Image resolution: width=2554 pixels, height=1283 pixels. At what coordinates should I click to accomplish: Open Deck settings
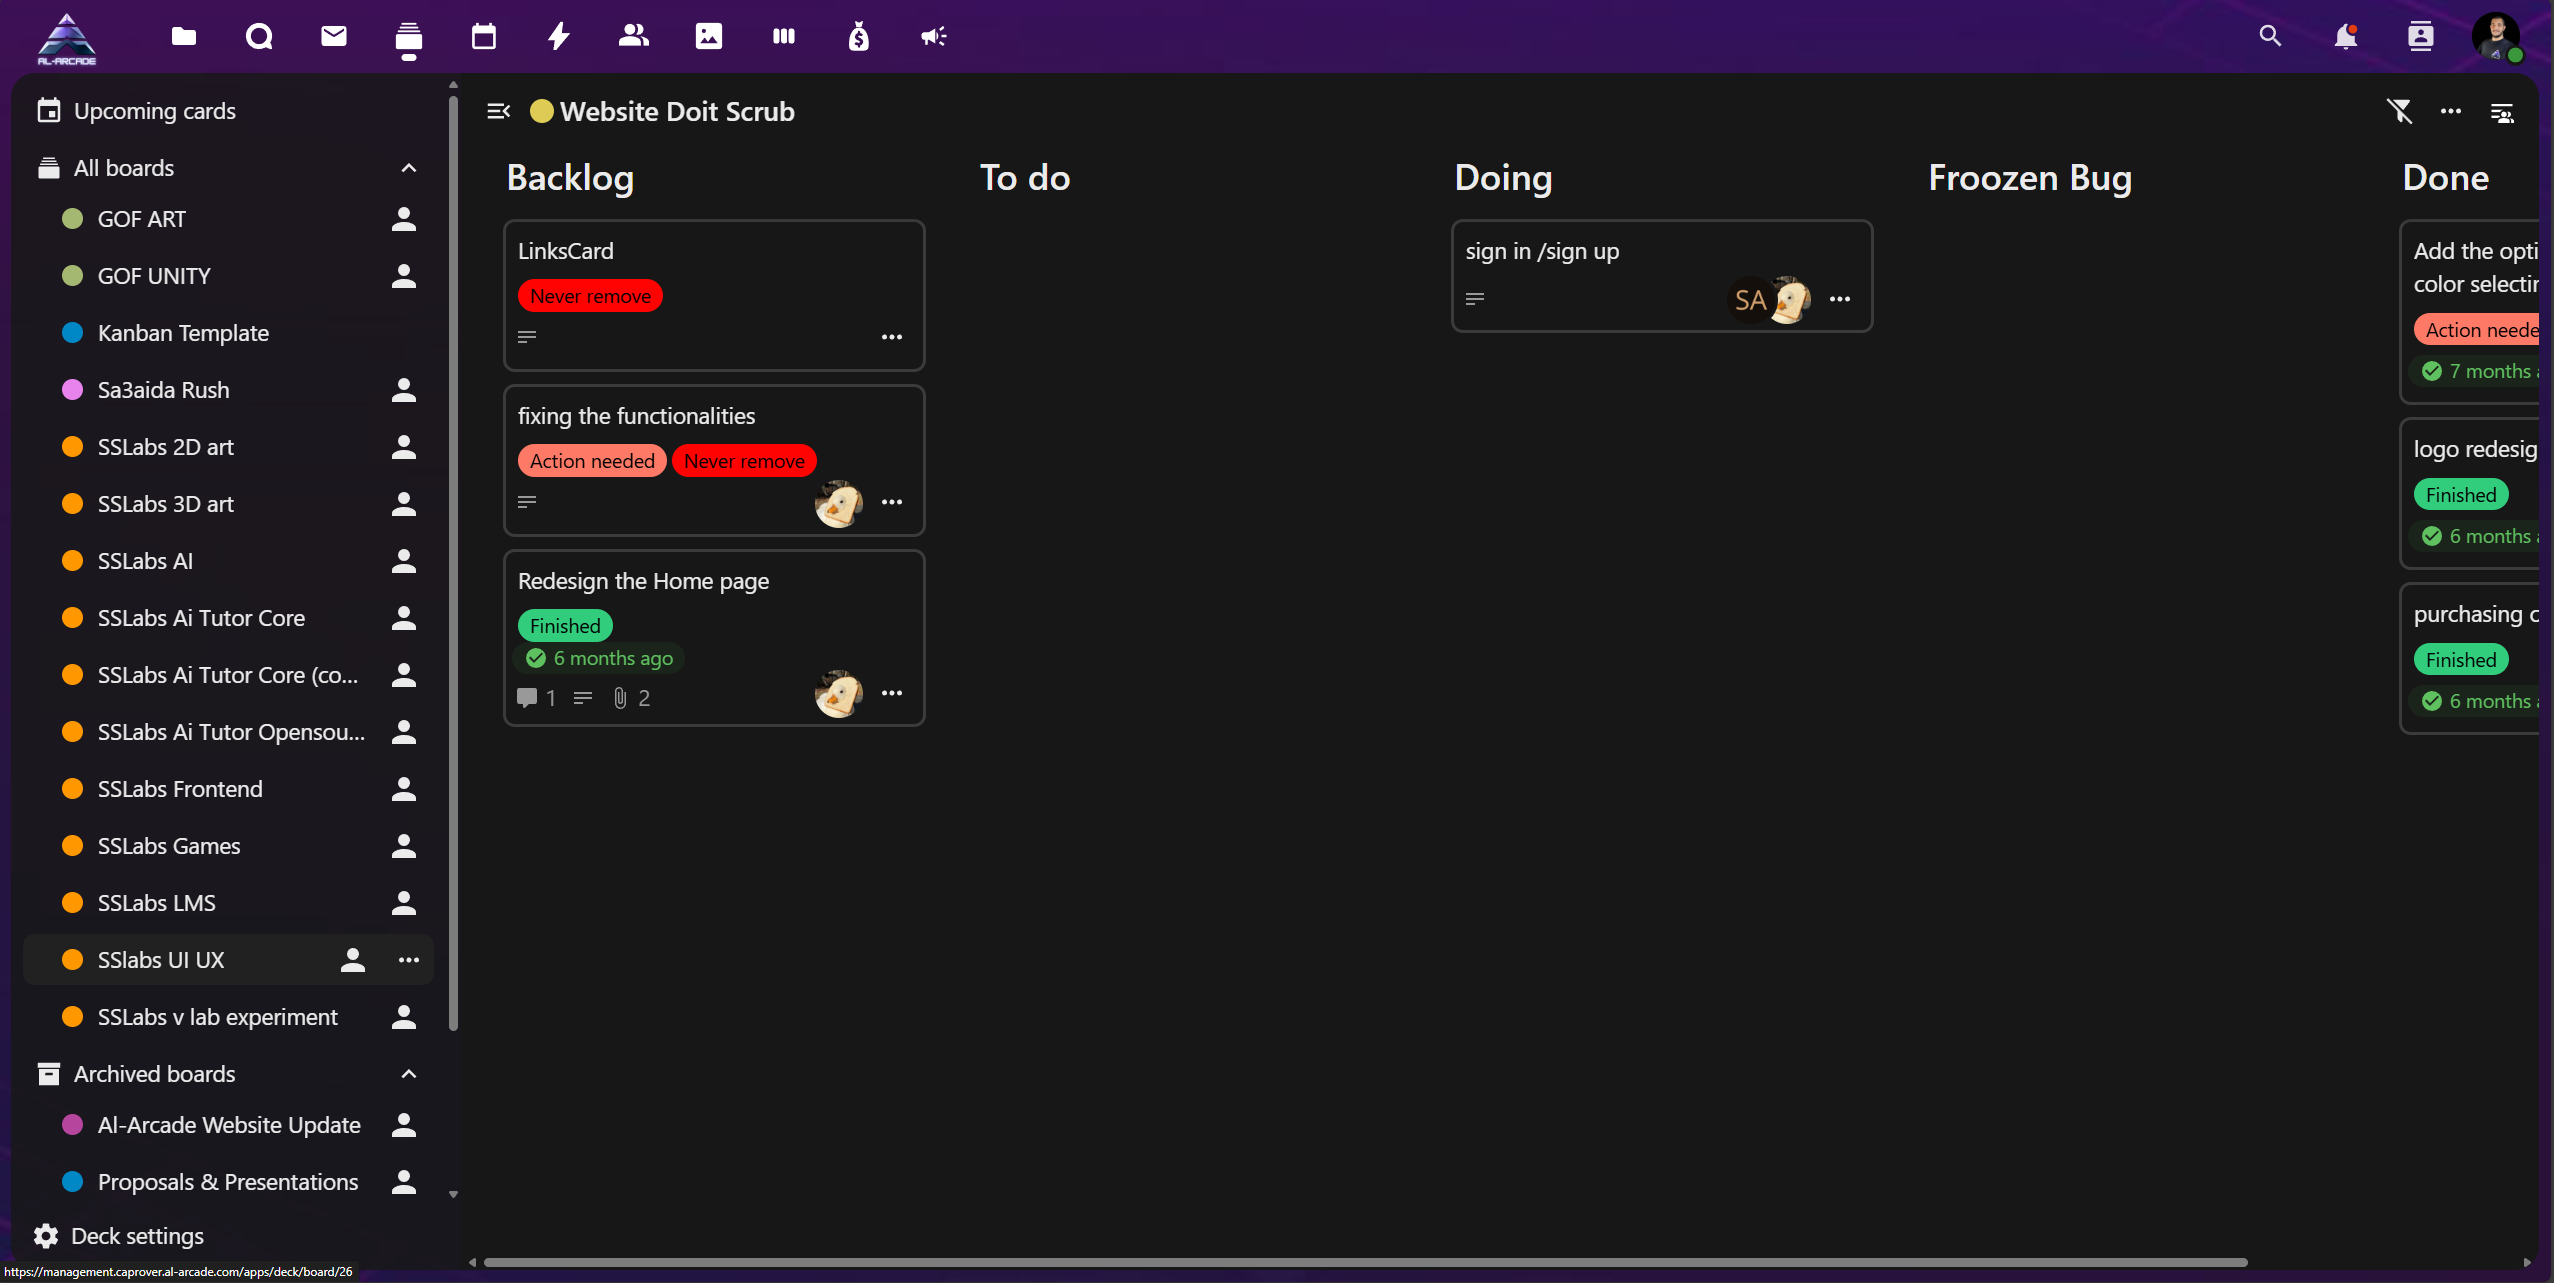pos(137,1236)
